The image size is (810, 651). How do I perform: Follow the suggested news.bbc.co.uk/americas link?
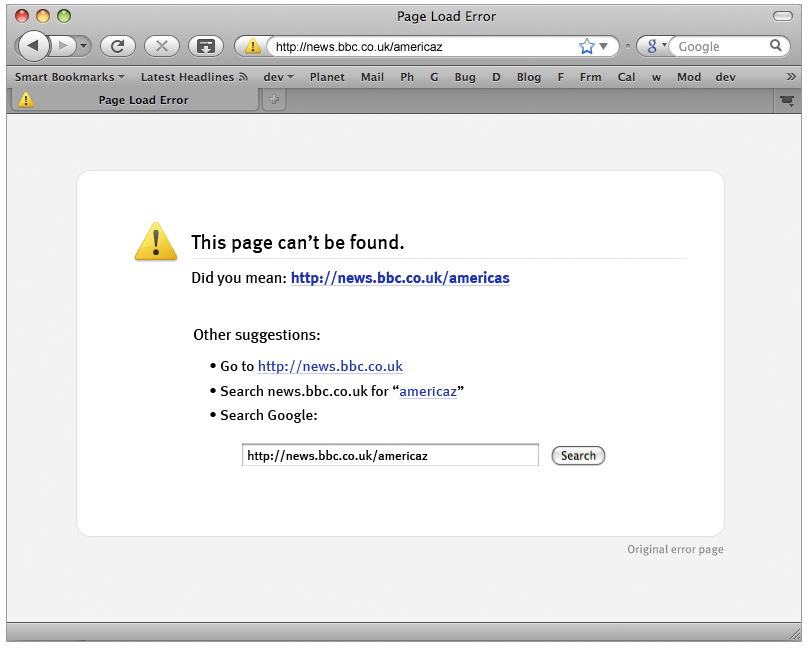pos(400,278)
